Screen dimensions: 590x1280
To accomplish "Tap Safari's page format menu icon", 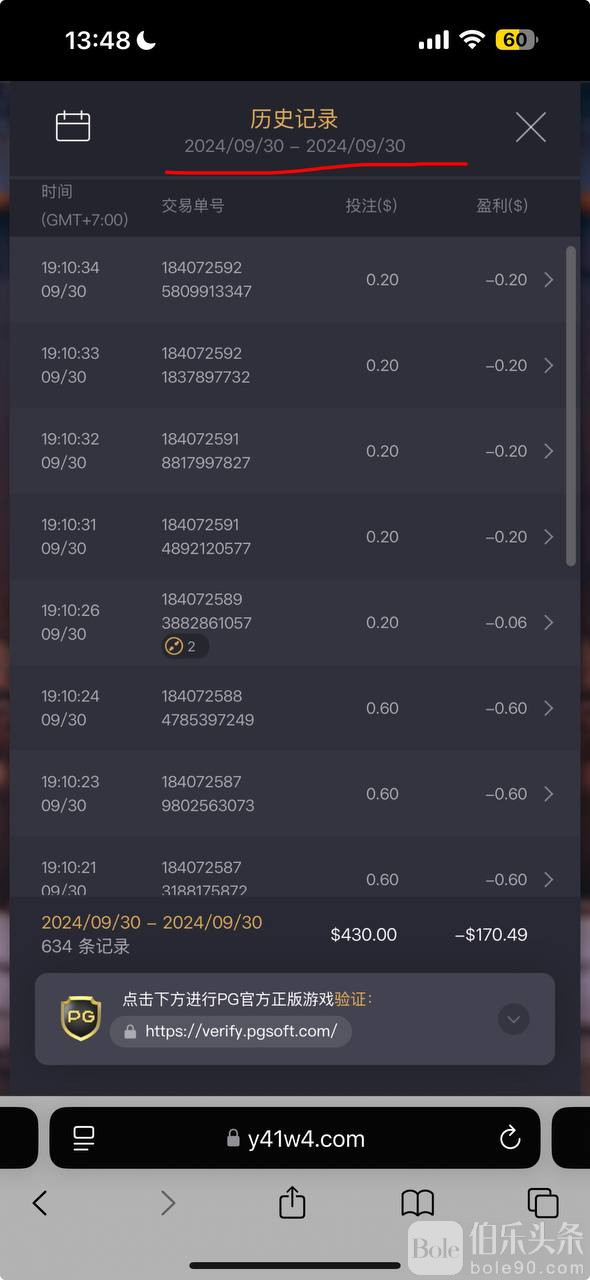I will tap(84, 1138).
